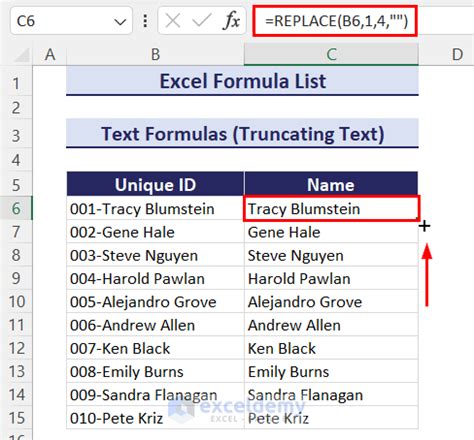This screenshot has width=474, height=440.
Task: Select Name cell 'Andrew Allen'
Action: [x=331, y=325]
